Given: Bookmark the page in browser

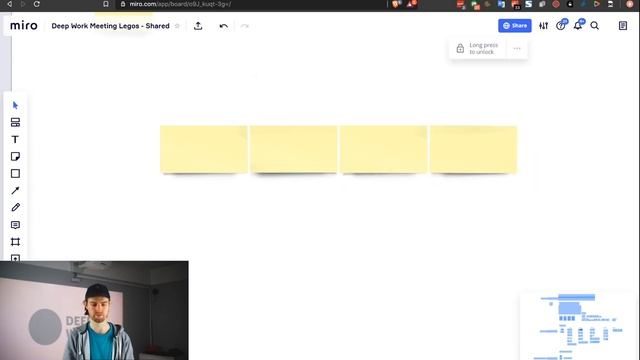Looking at the screenshot, I should (106, 4).
